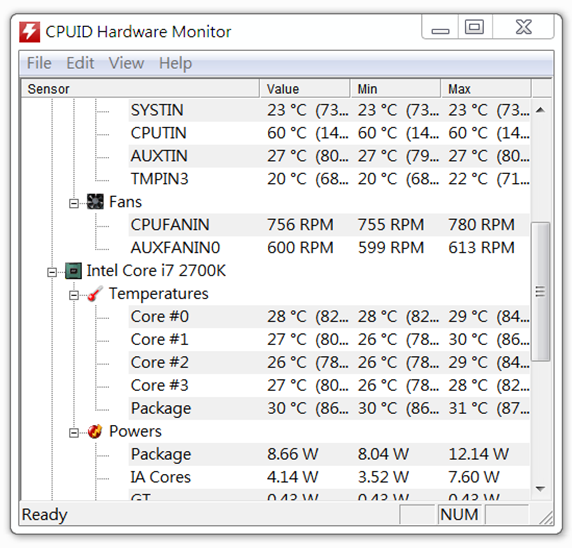Click the 599 RPM min value
The height and width of the screenshot is (548, 572).
click(x=391, y=248)
